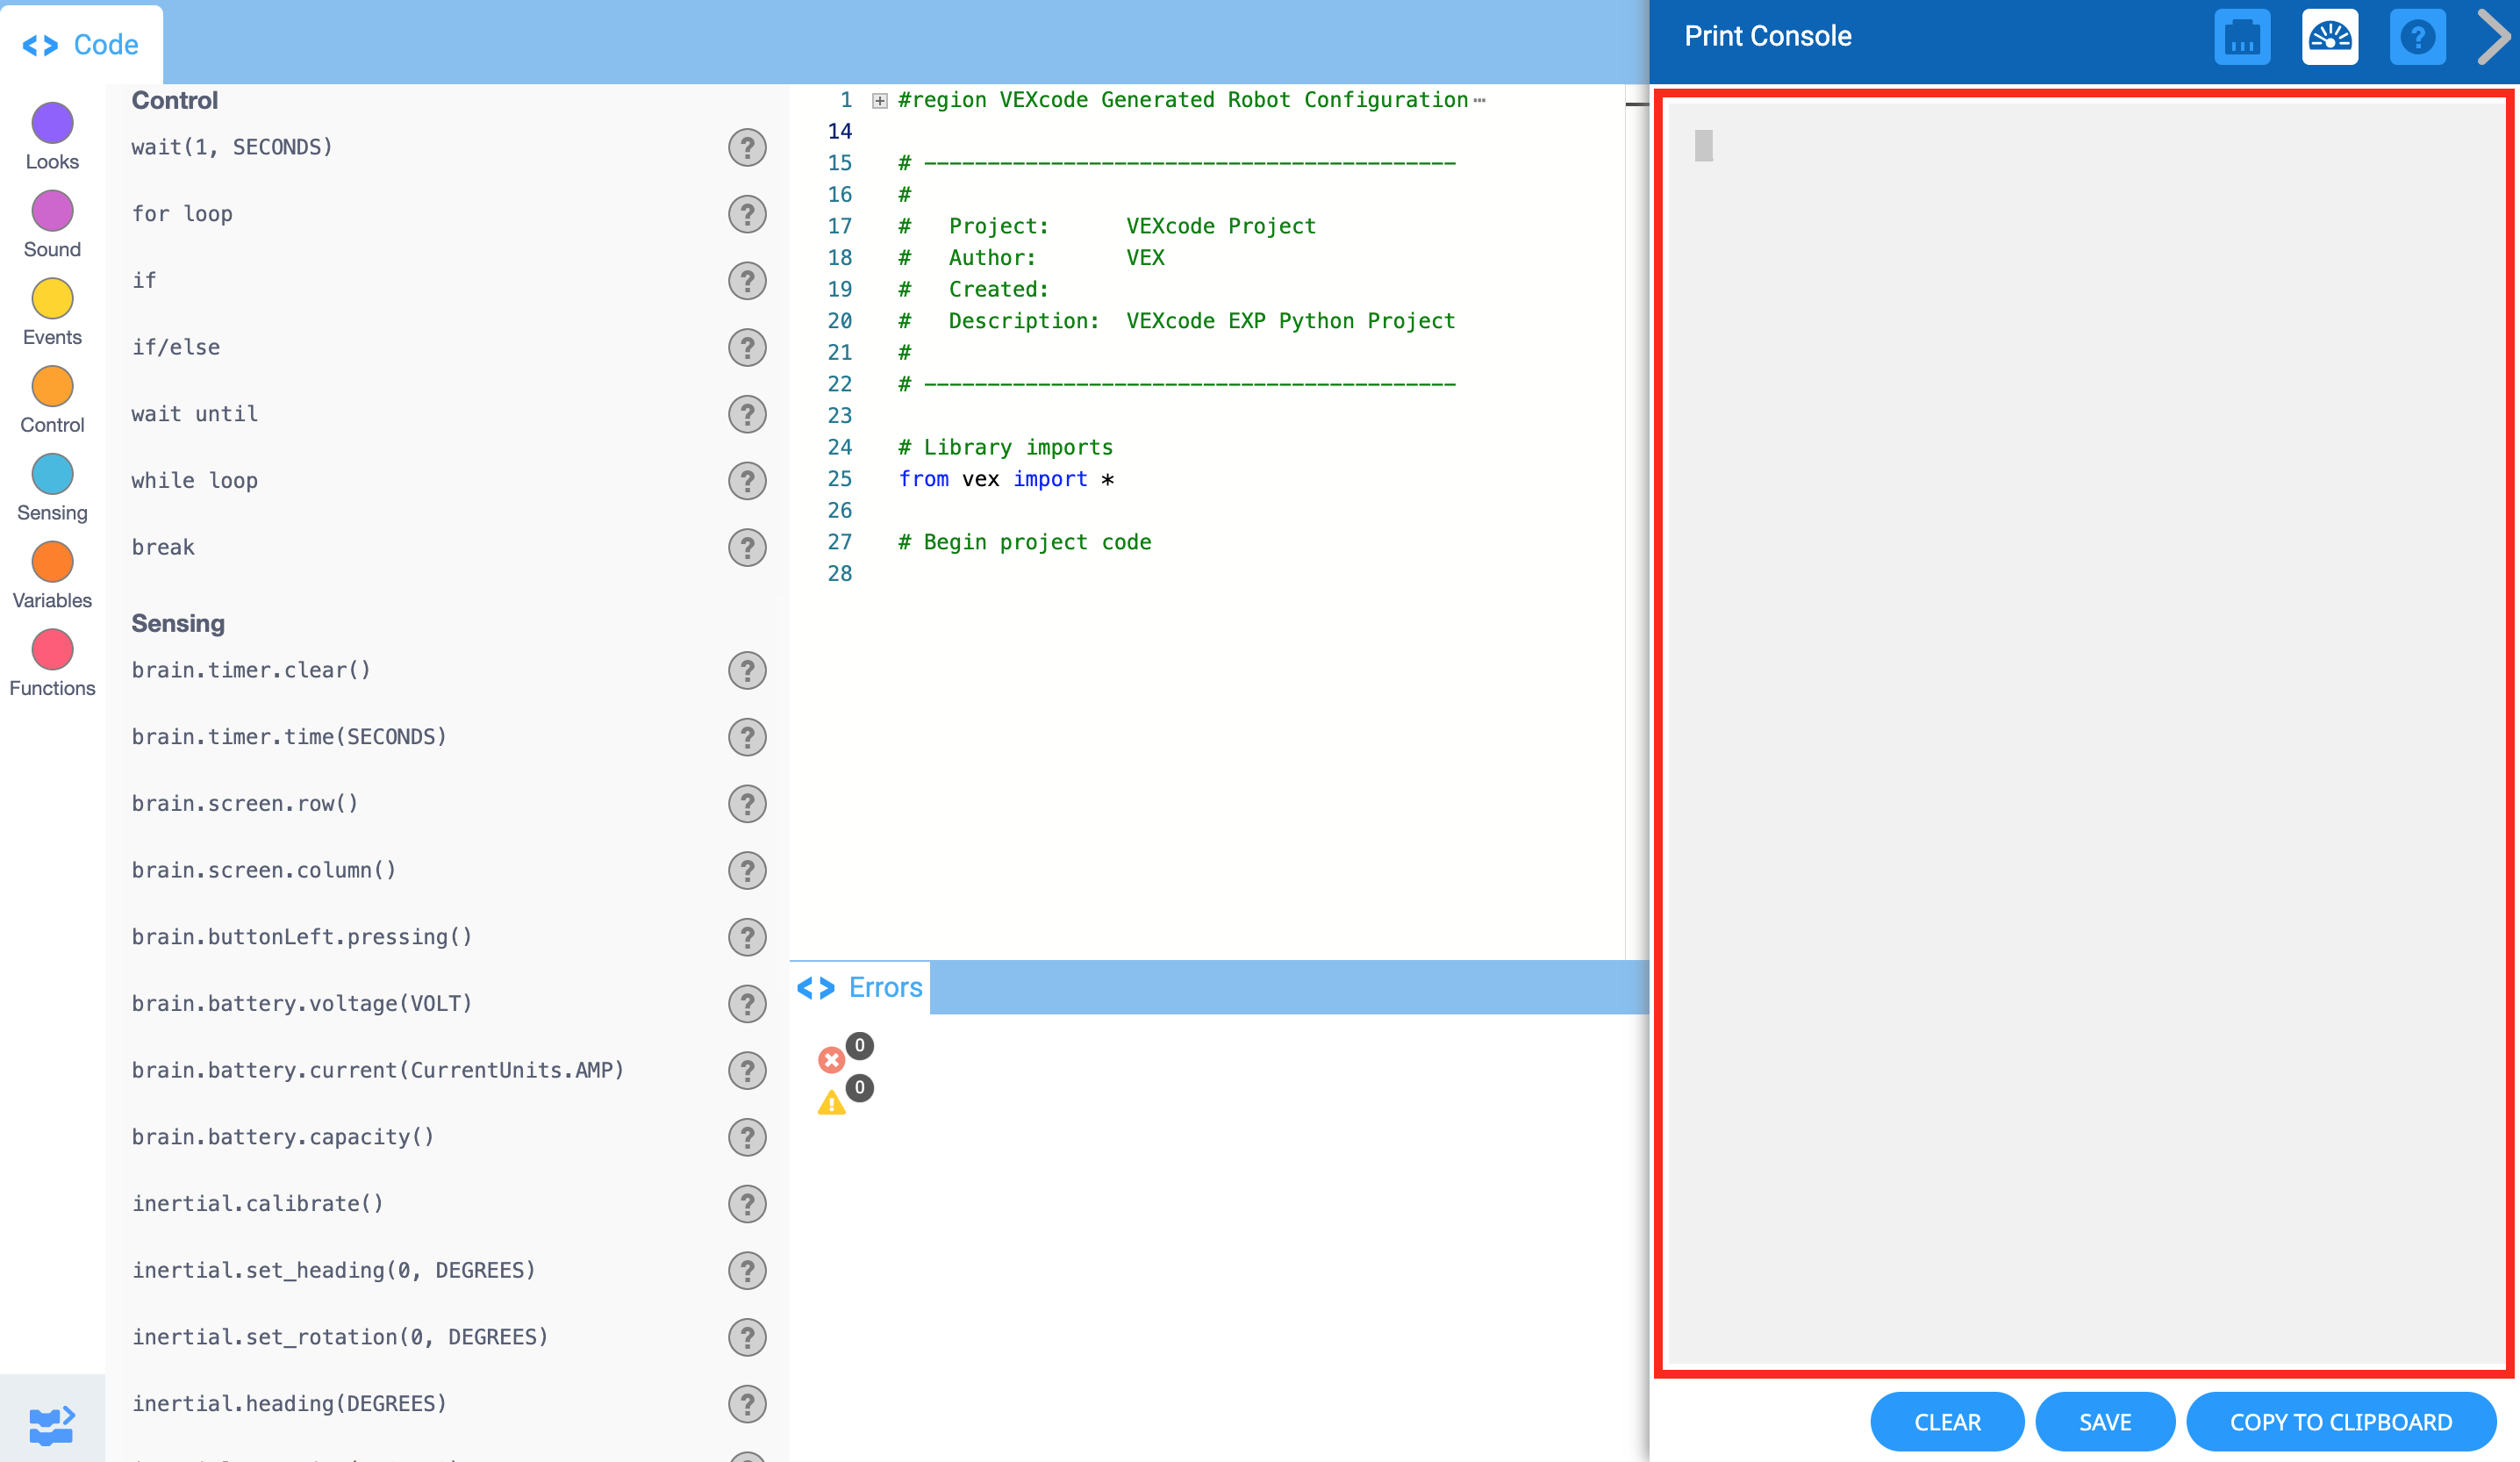The image size is (2520, 1462).
Task: Click the purple Looks color circle
Action: tap(51, 123)
